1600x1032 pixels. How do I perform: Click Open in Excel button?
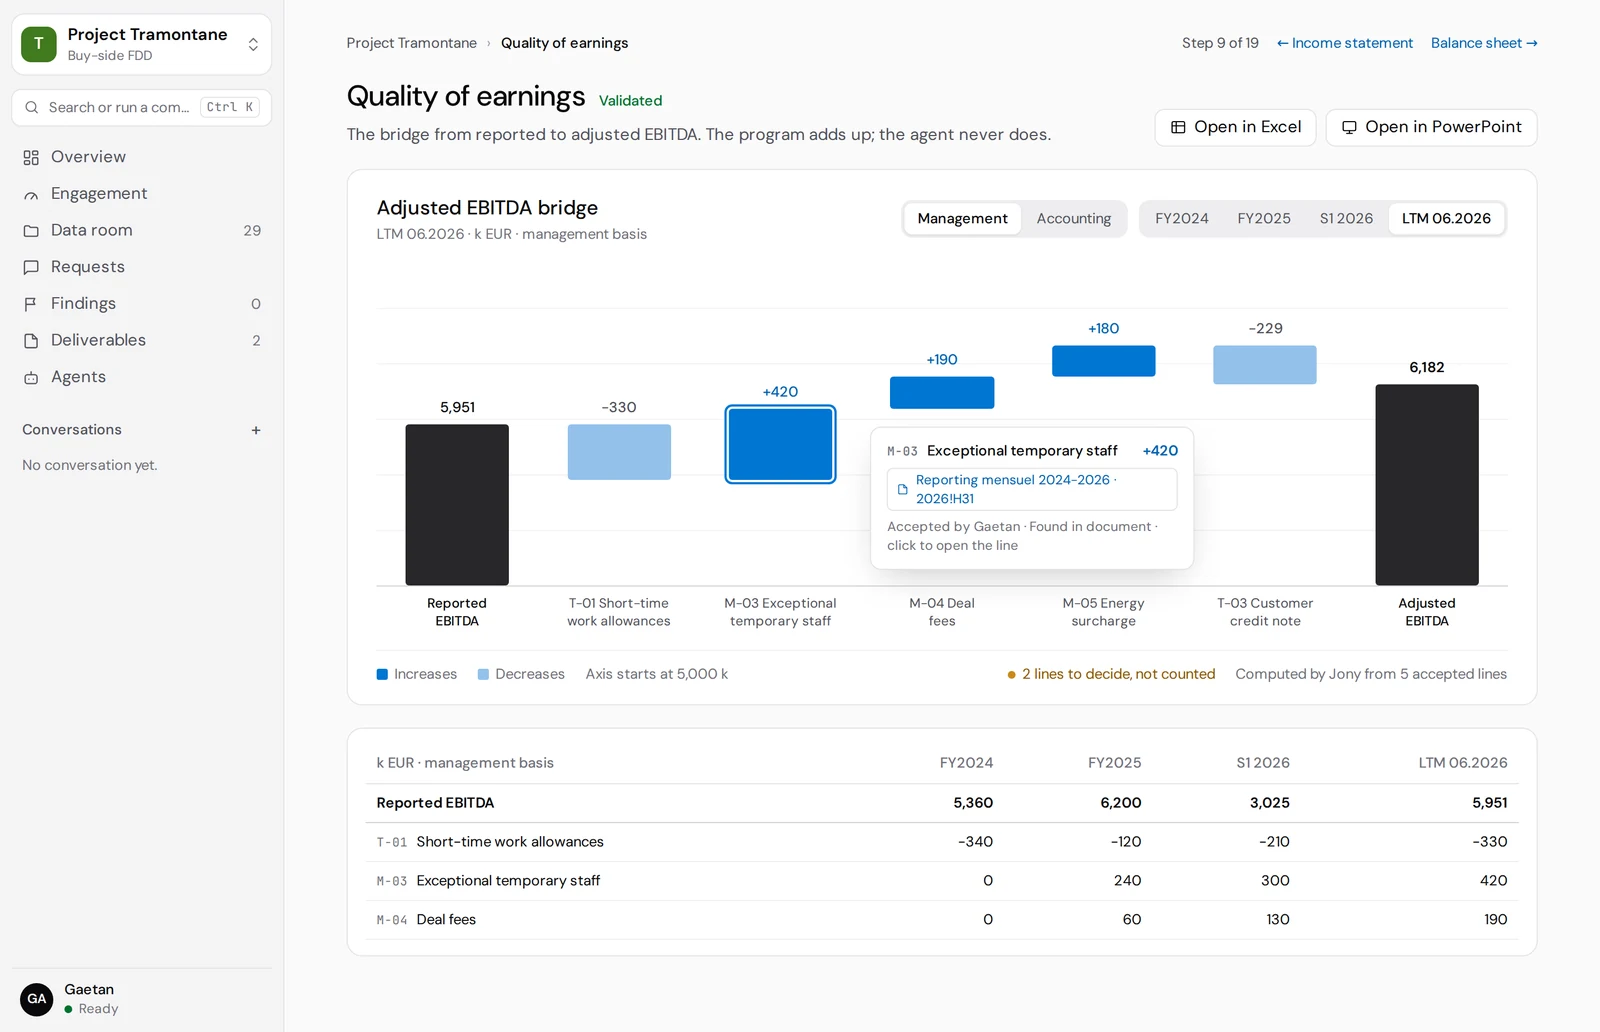[x=1235, y=127]
